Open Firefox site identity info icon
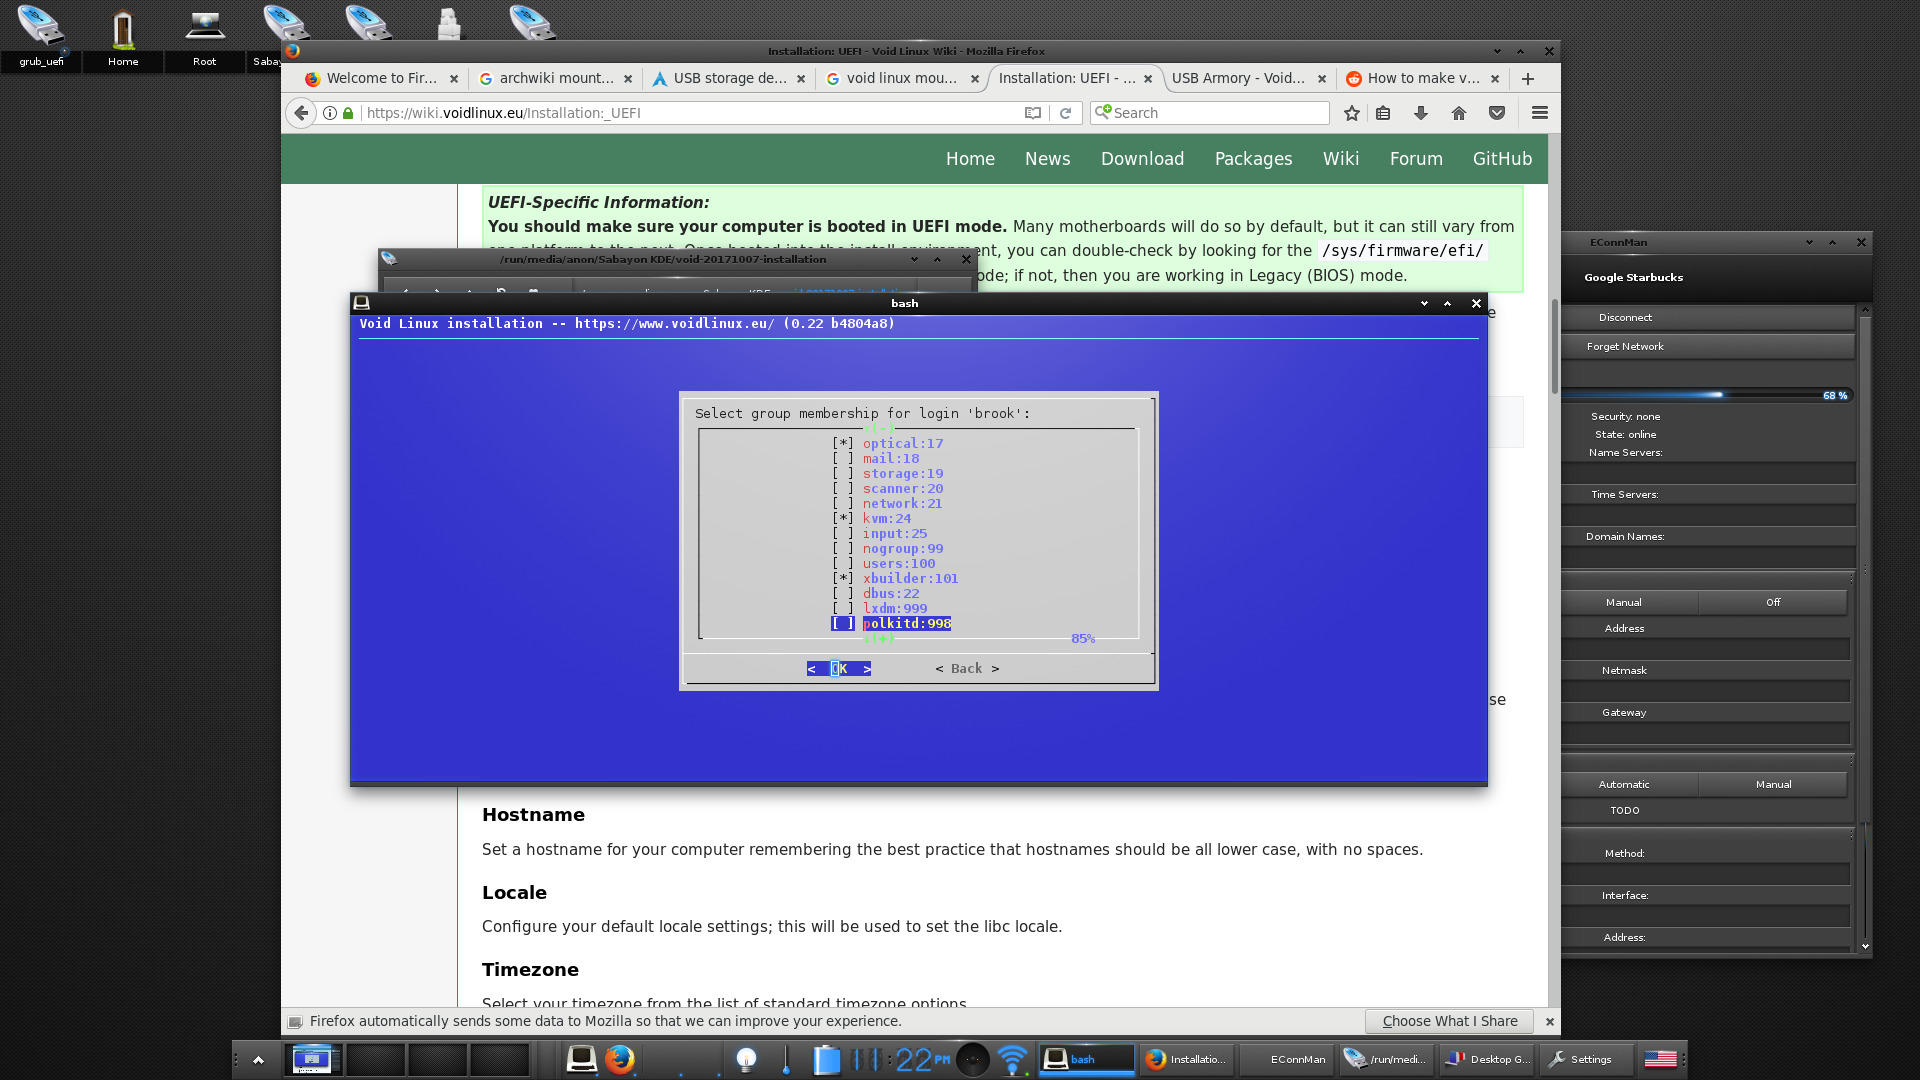The height and width of the screenshot is (1080, 1920). (330, 113)
